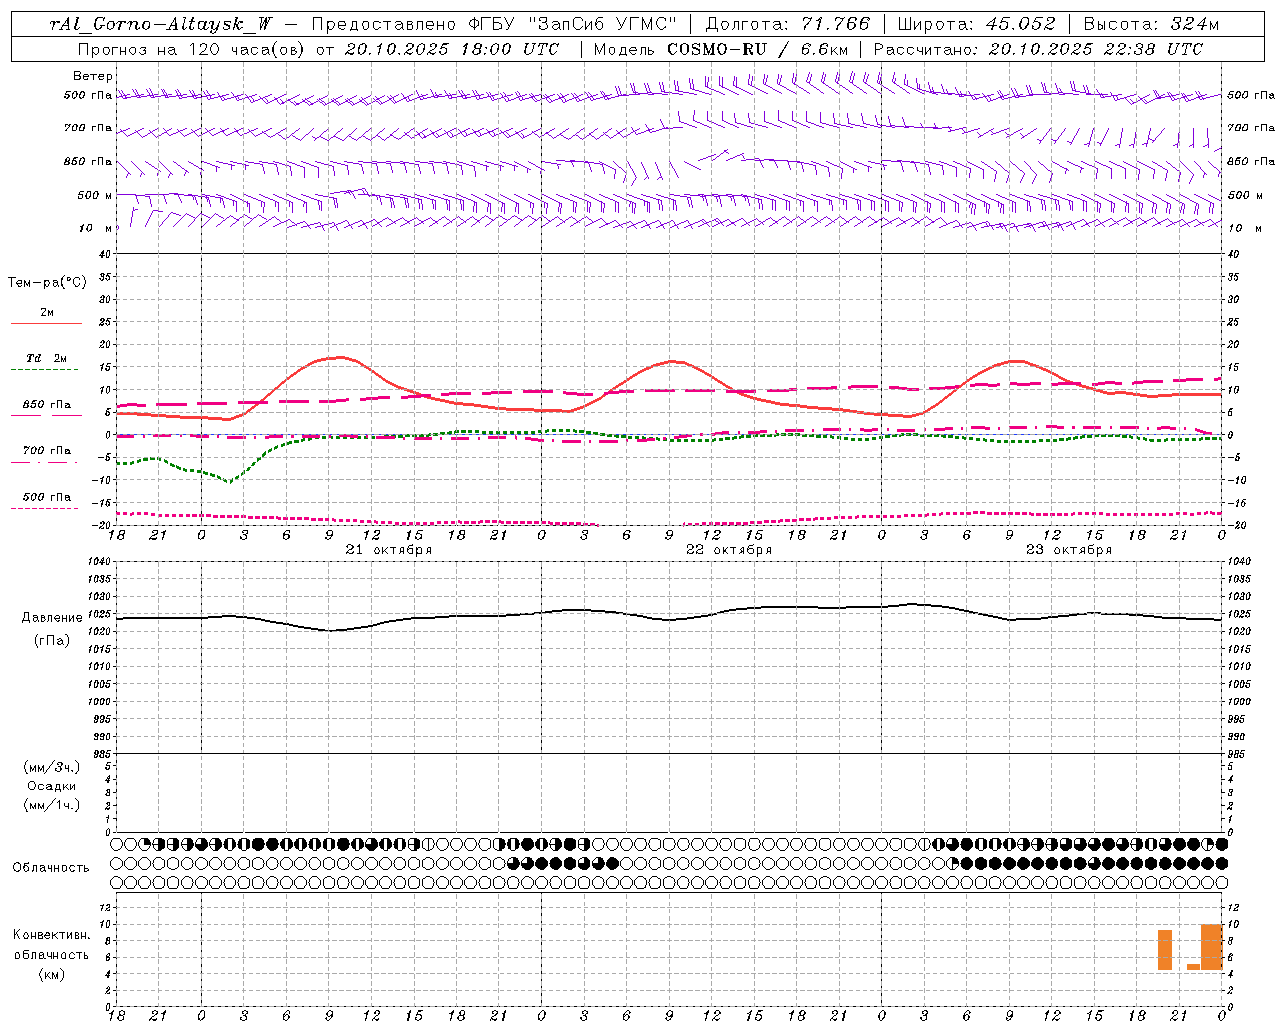Click the tallest orange convective cloud bar
This screenshot has height=1024, width=1280.
point(1211,947)
